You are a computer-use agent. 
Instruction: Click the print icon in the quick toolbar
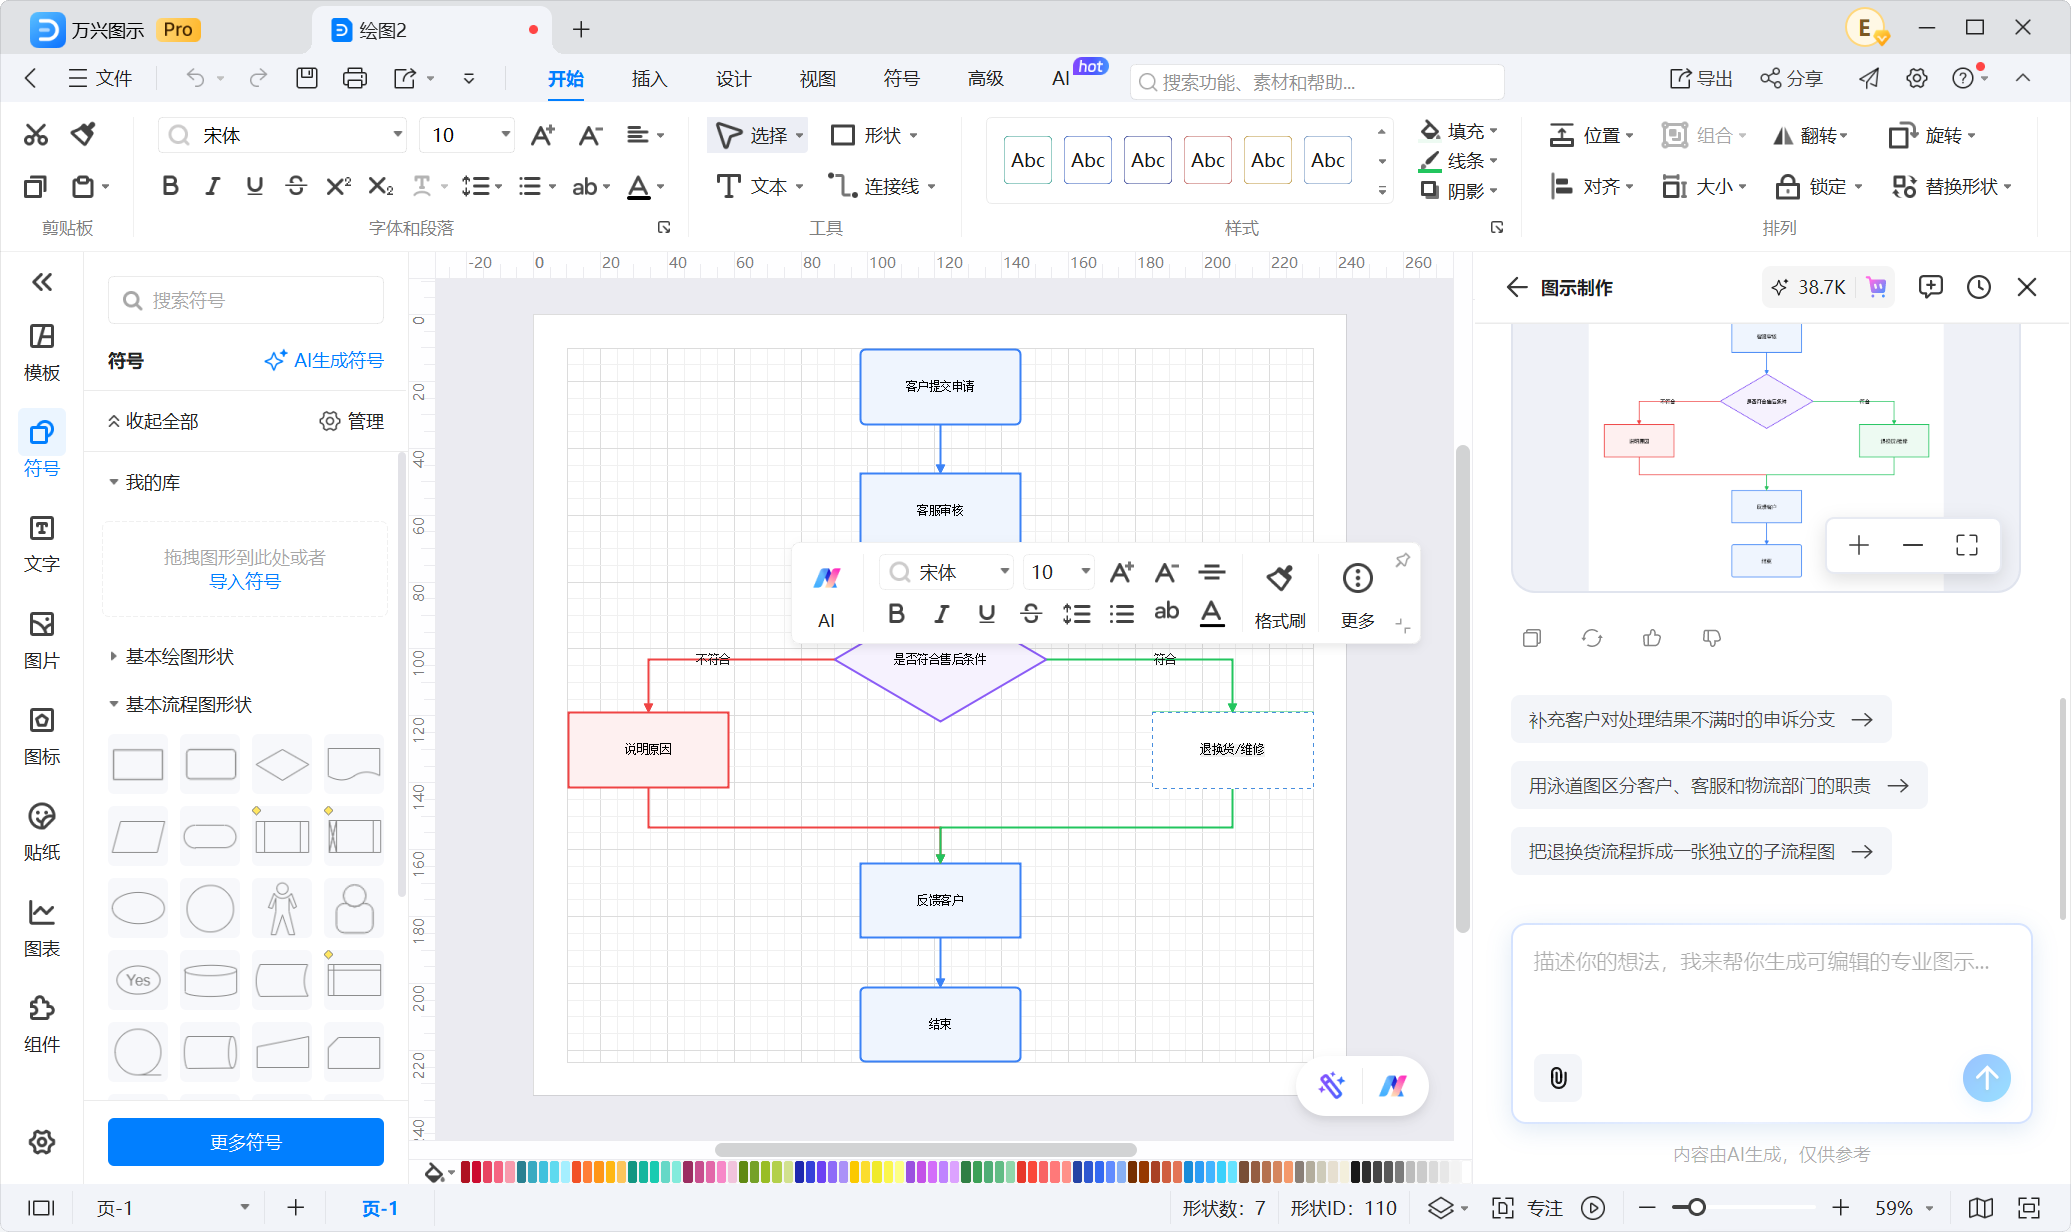pyautogui.click(x=354, y=78)
